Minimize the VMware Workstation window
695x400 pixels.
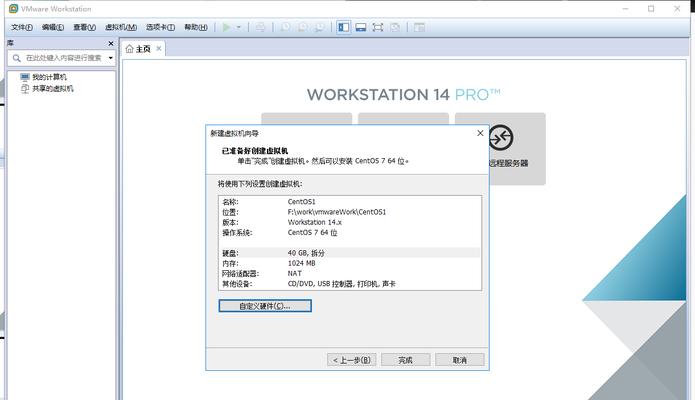(625, 8)
